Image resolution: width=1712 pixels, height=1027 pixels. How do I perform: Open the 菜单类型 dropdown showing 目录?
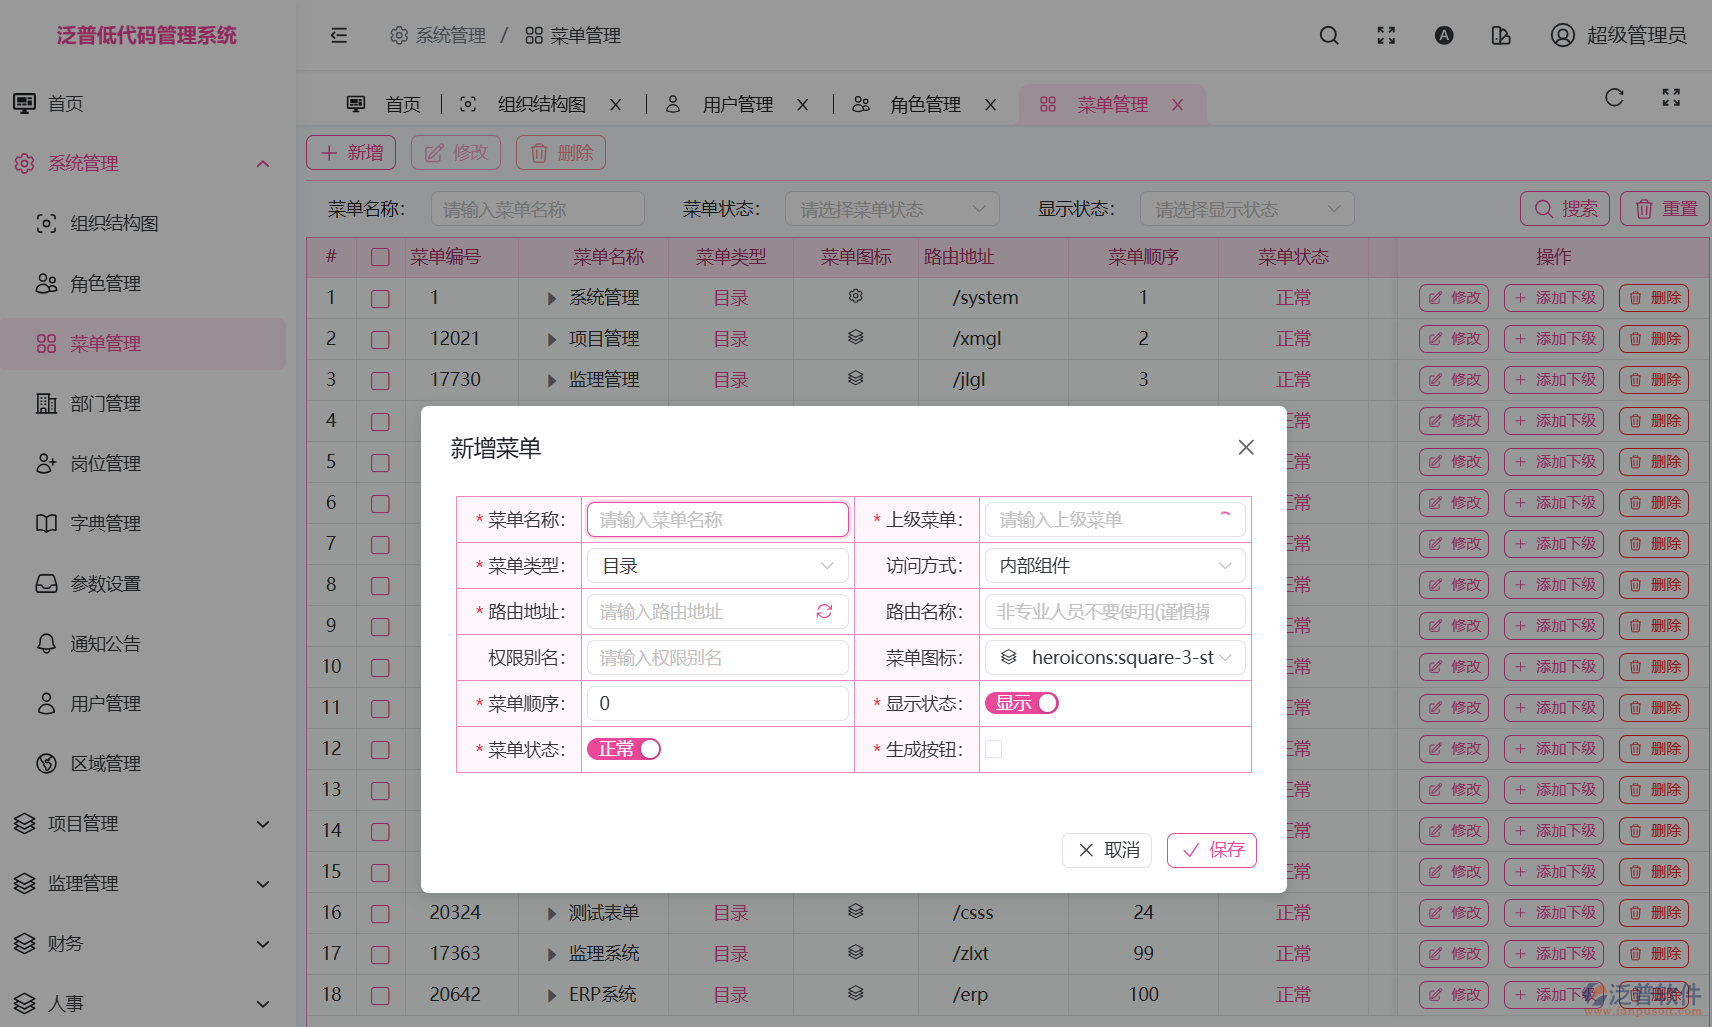coord(717,565)
